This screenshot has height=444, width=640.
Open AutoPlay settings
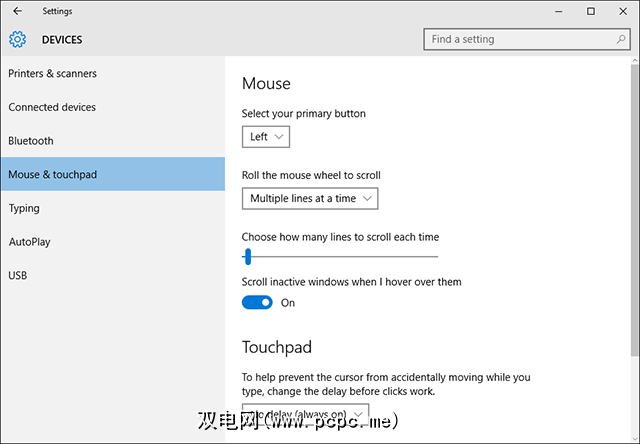[x=29, y=242]
